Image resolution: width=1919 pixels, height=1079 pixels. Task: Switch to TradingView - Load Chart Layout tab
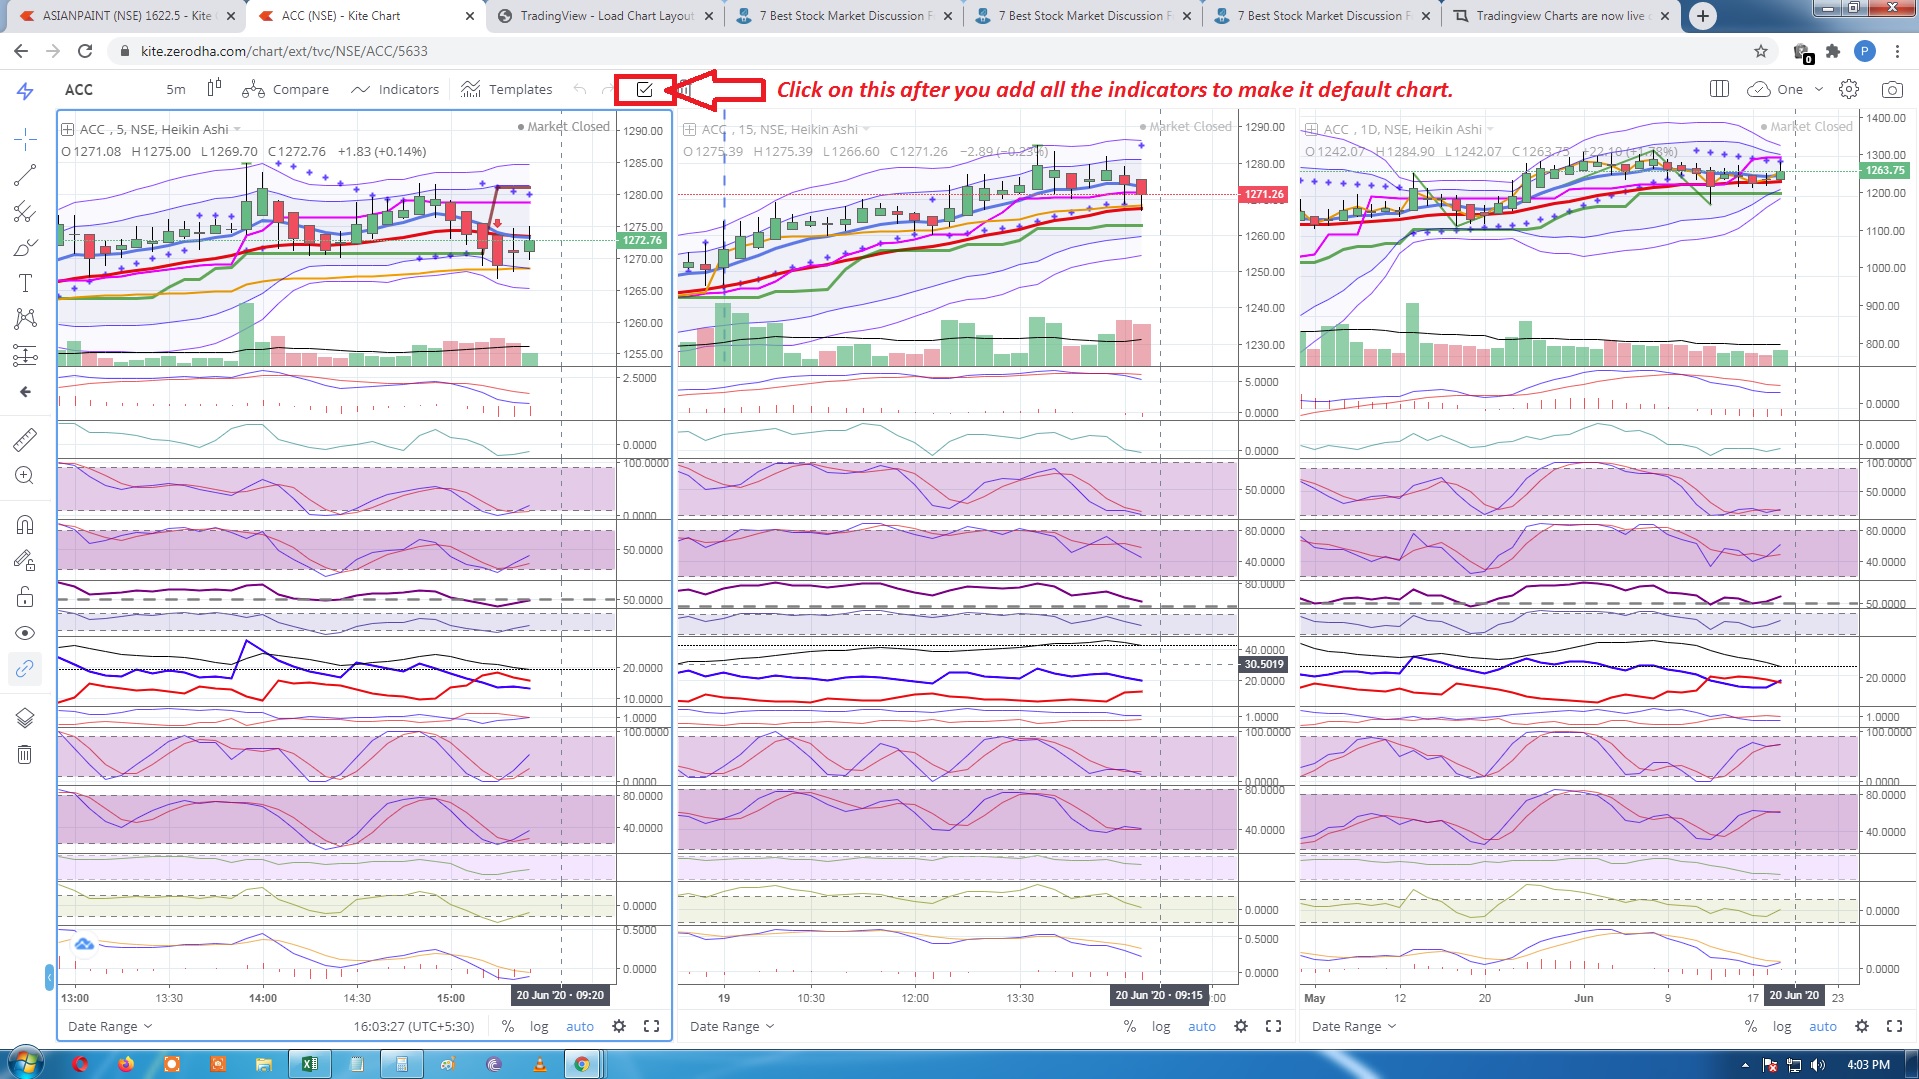pyautogui.click(x=605, y=16)
